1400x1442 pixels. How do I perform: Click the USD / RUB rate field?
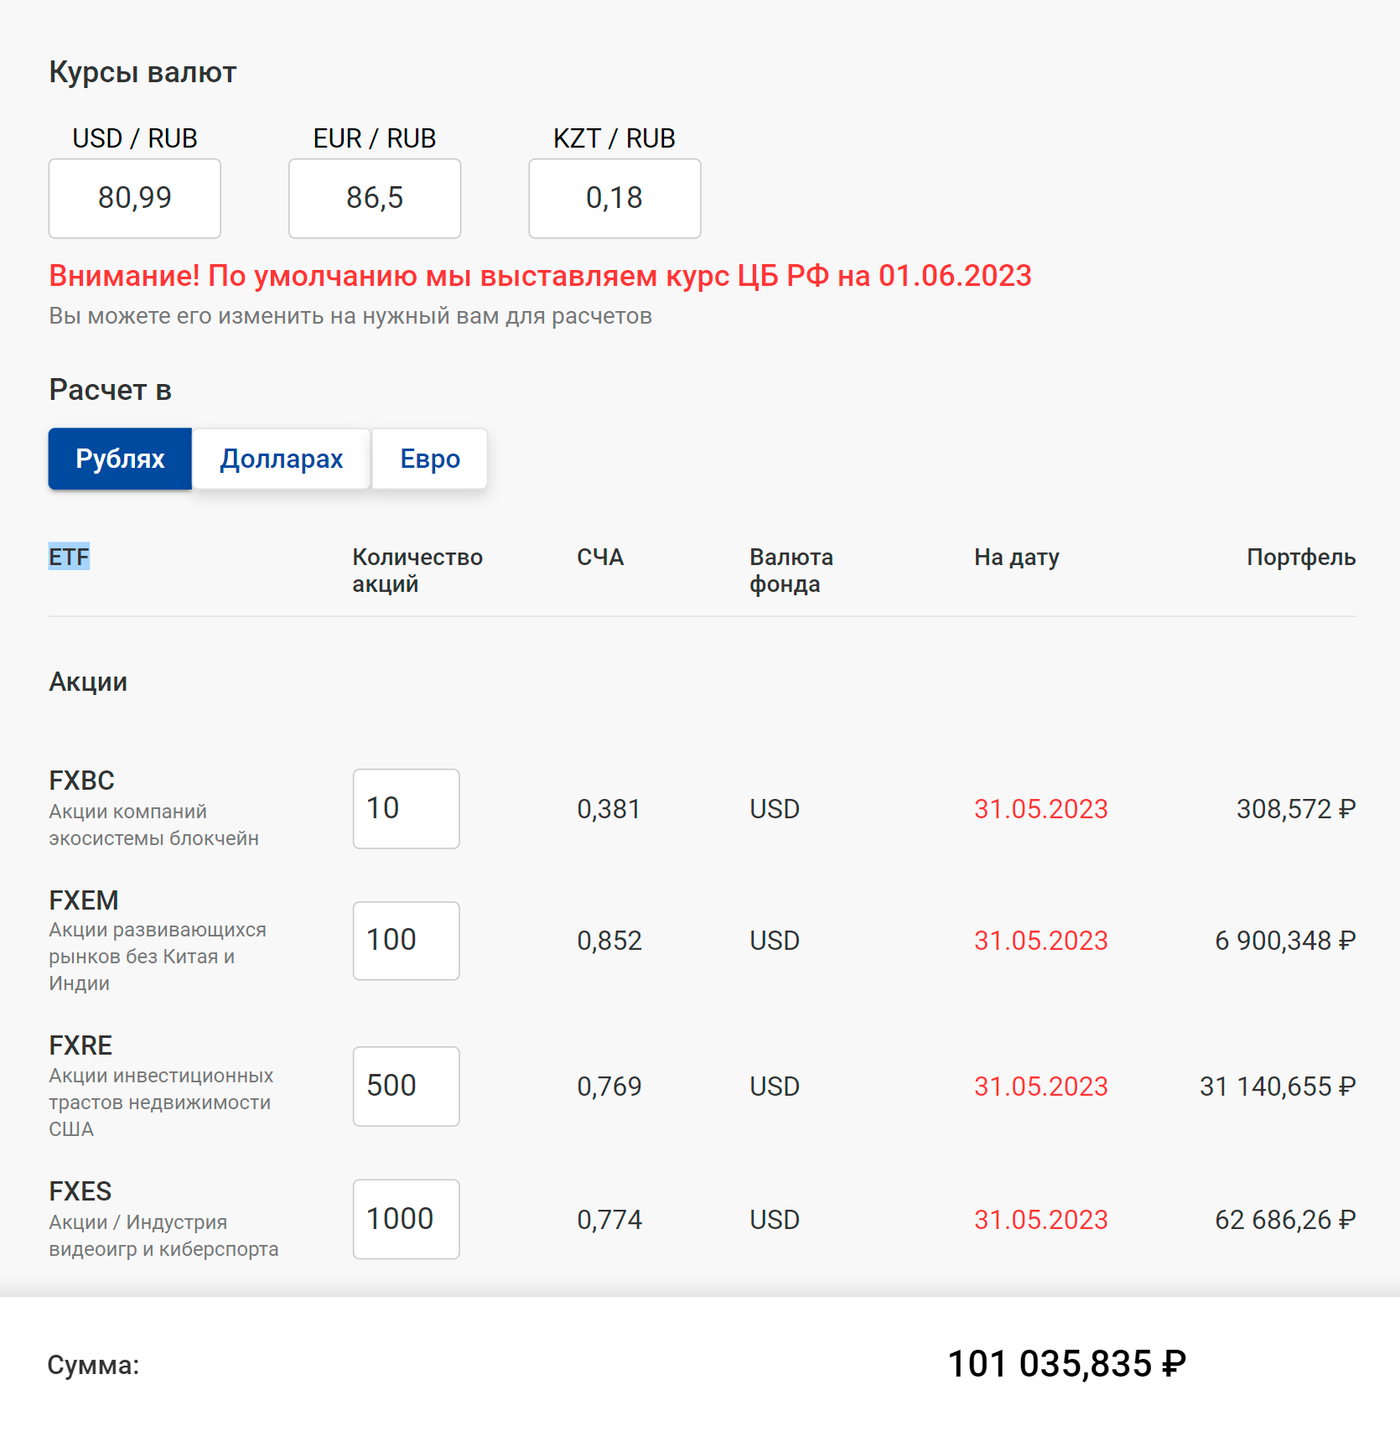click(x=135, y=198)
